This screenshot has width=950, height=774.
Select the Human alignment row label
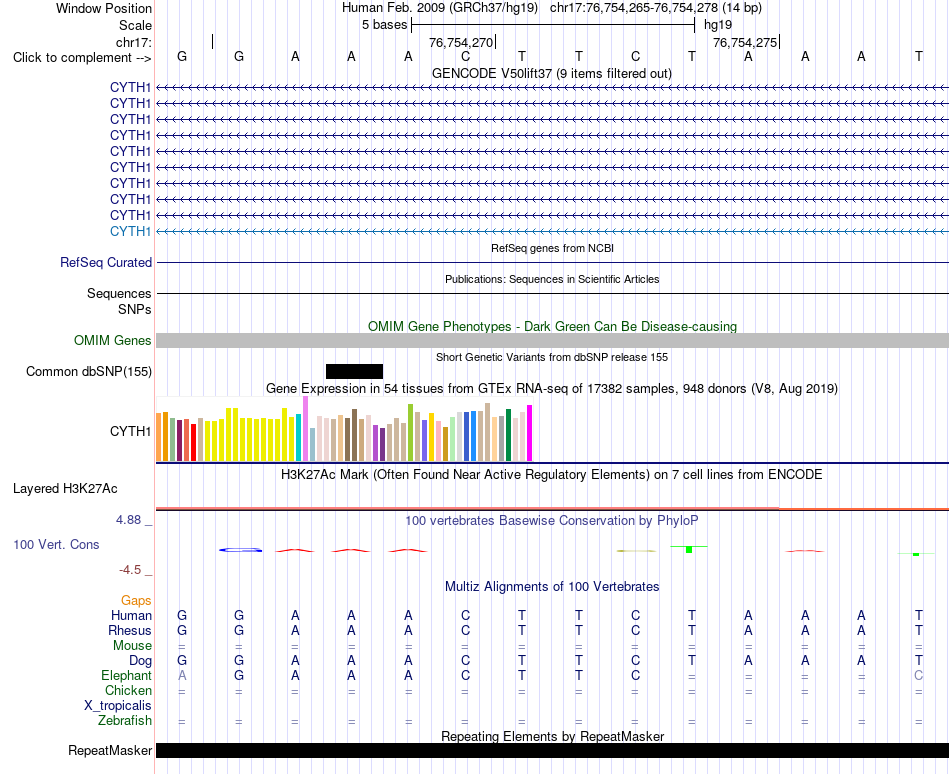pyautogui.click(x=131, y=615)
